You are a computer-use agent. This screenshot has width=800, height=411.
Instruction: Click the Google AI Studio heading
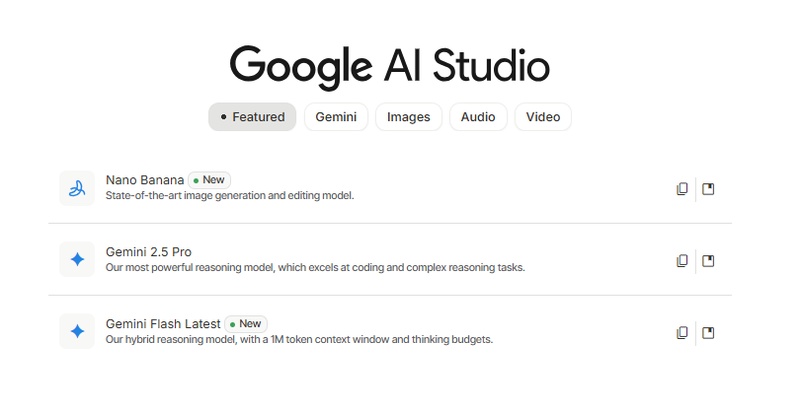point(389,66)
